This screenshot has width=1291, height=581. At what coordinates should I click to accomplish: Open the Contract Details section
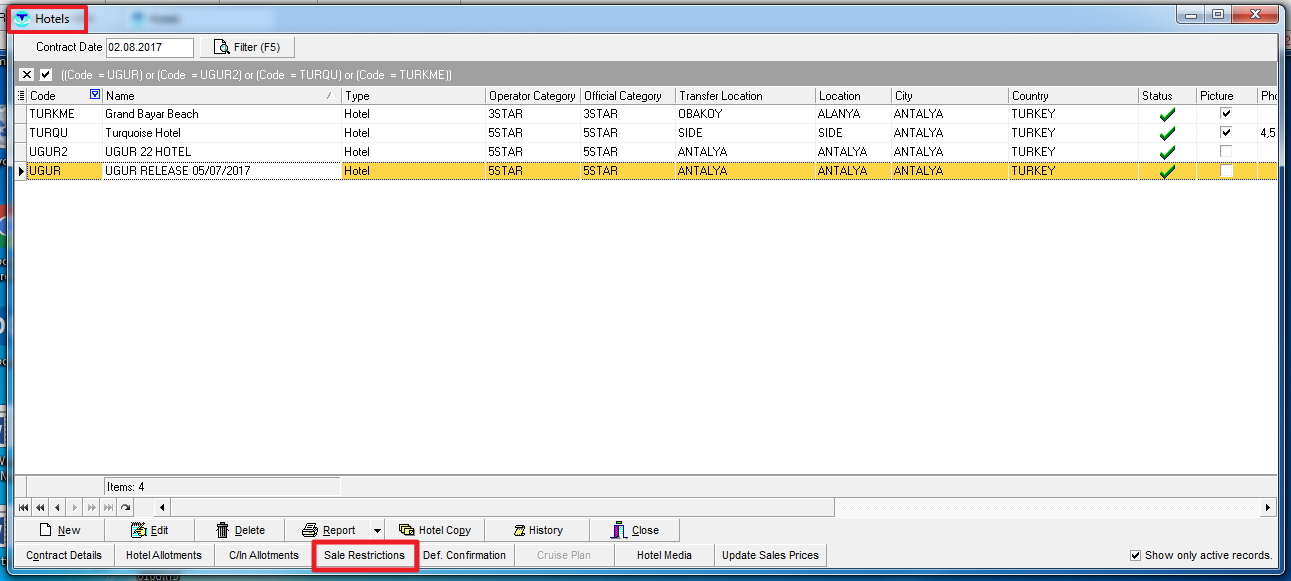(64, 555)
